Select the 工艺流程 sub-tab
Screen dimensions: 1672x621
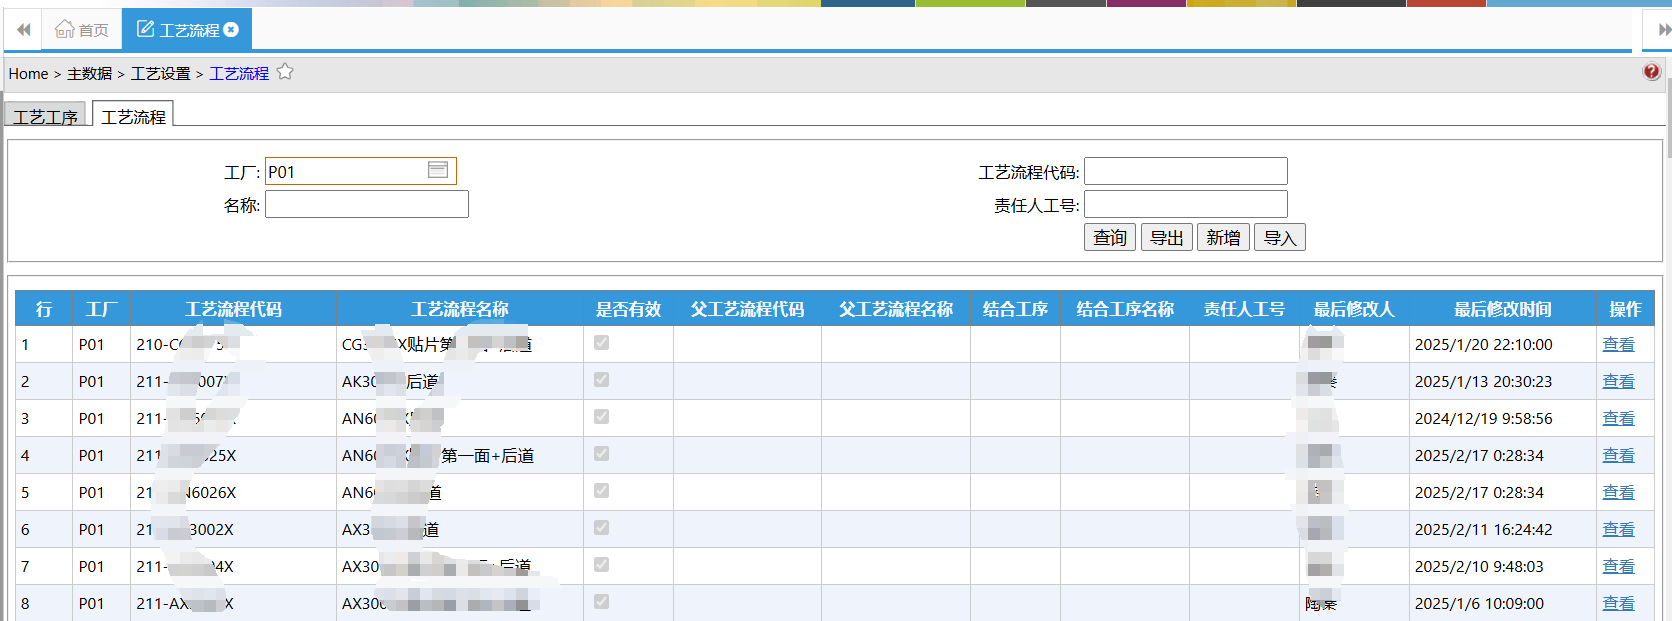(x=133, y=116)
